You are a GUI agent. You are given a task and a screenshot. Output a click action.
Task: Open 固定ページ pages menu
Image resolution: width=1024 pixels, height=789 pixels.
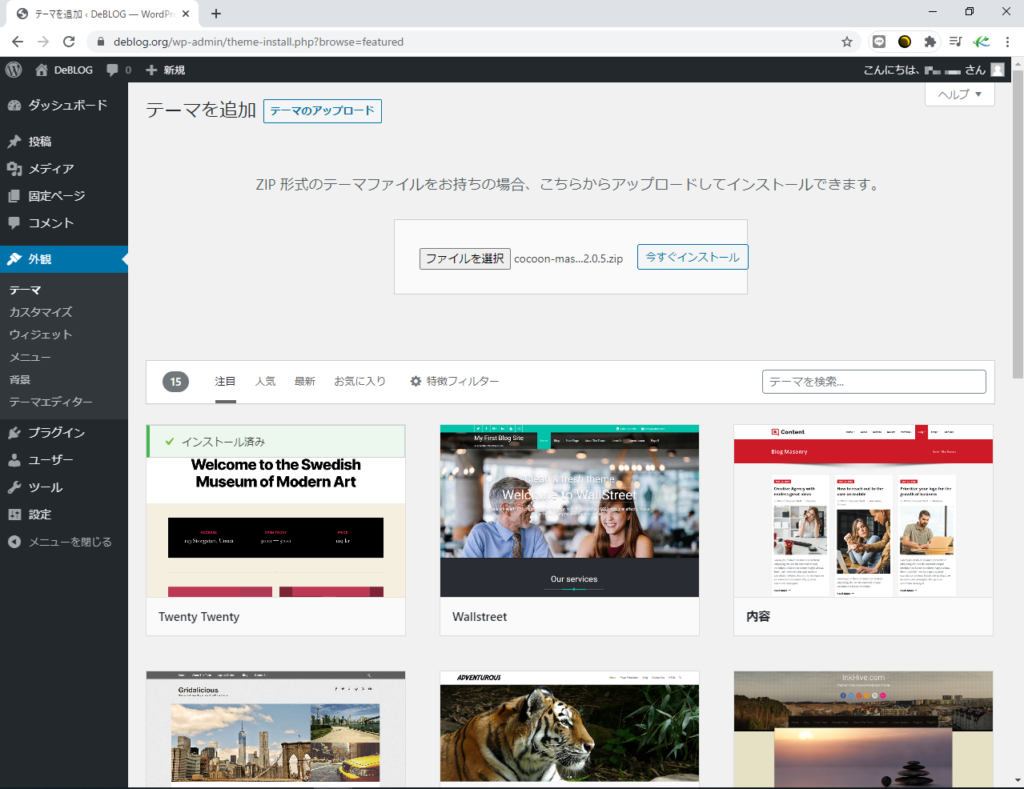click(64, 196)
